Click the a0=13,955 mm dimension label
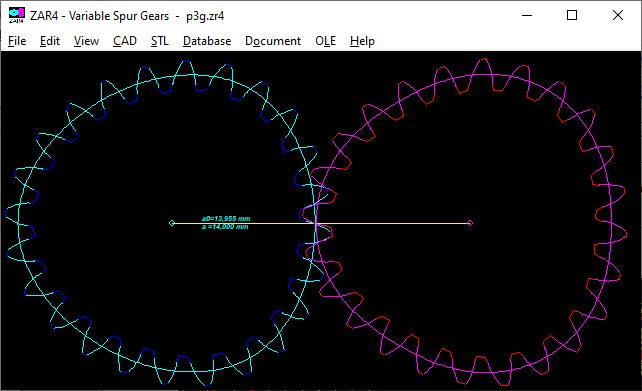The image size is (642, 391). tap(226, 219)
